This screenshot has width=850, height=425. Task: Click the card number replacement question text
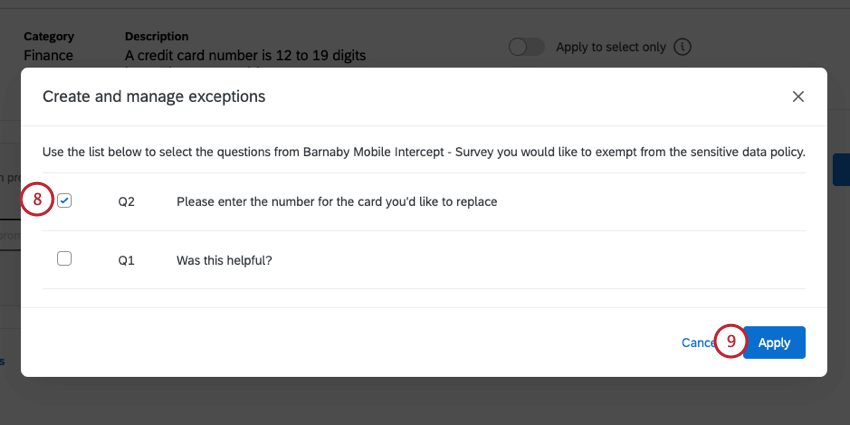[336, 201]
